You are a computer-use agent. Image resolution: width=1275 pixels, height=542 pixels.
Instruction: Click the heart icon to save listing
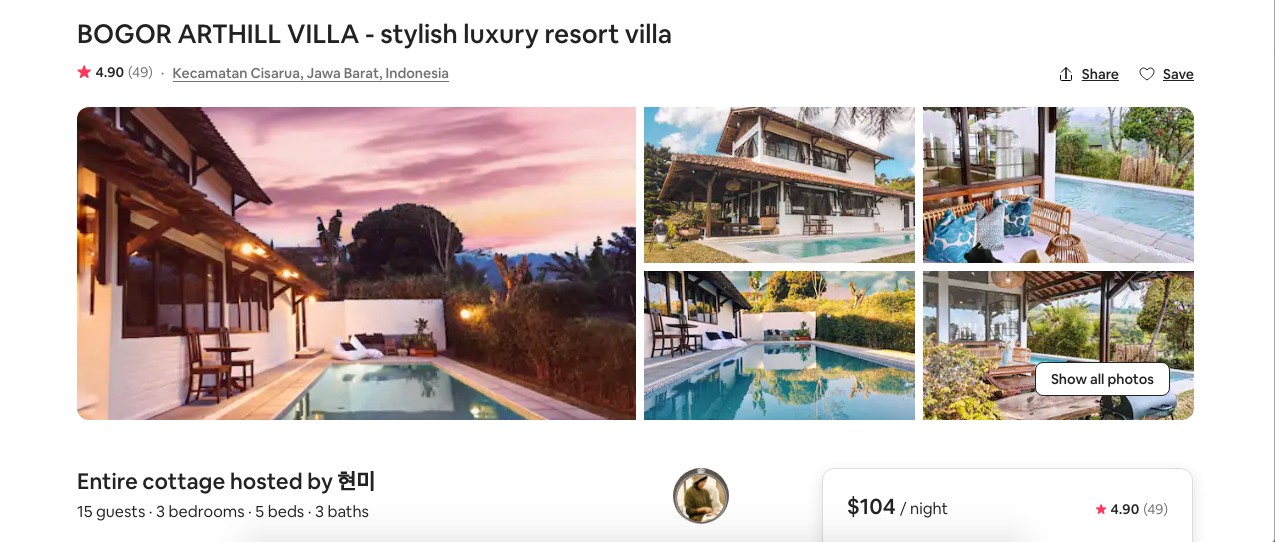(1147, 74)
